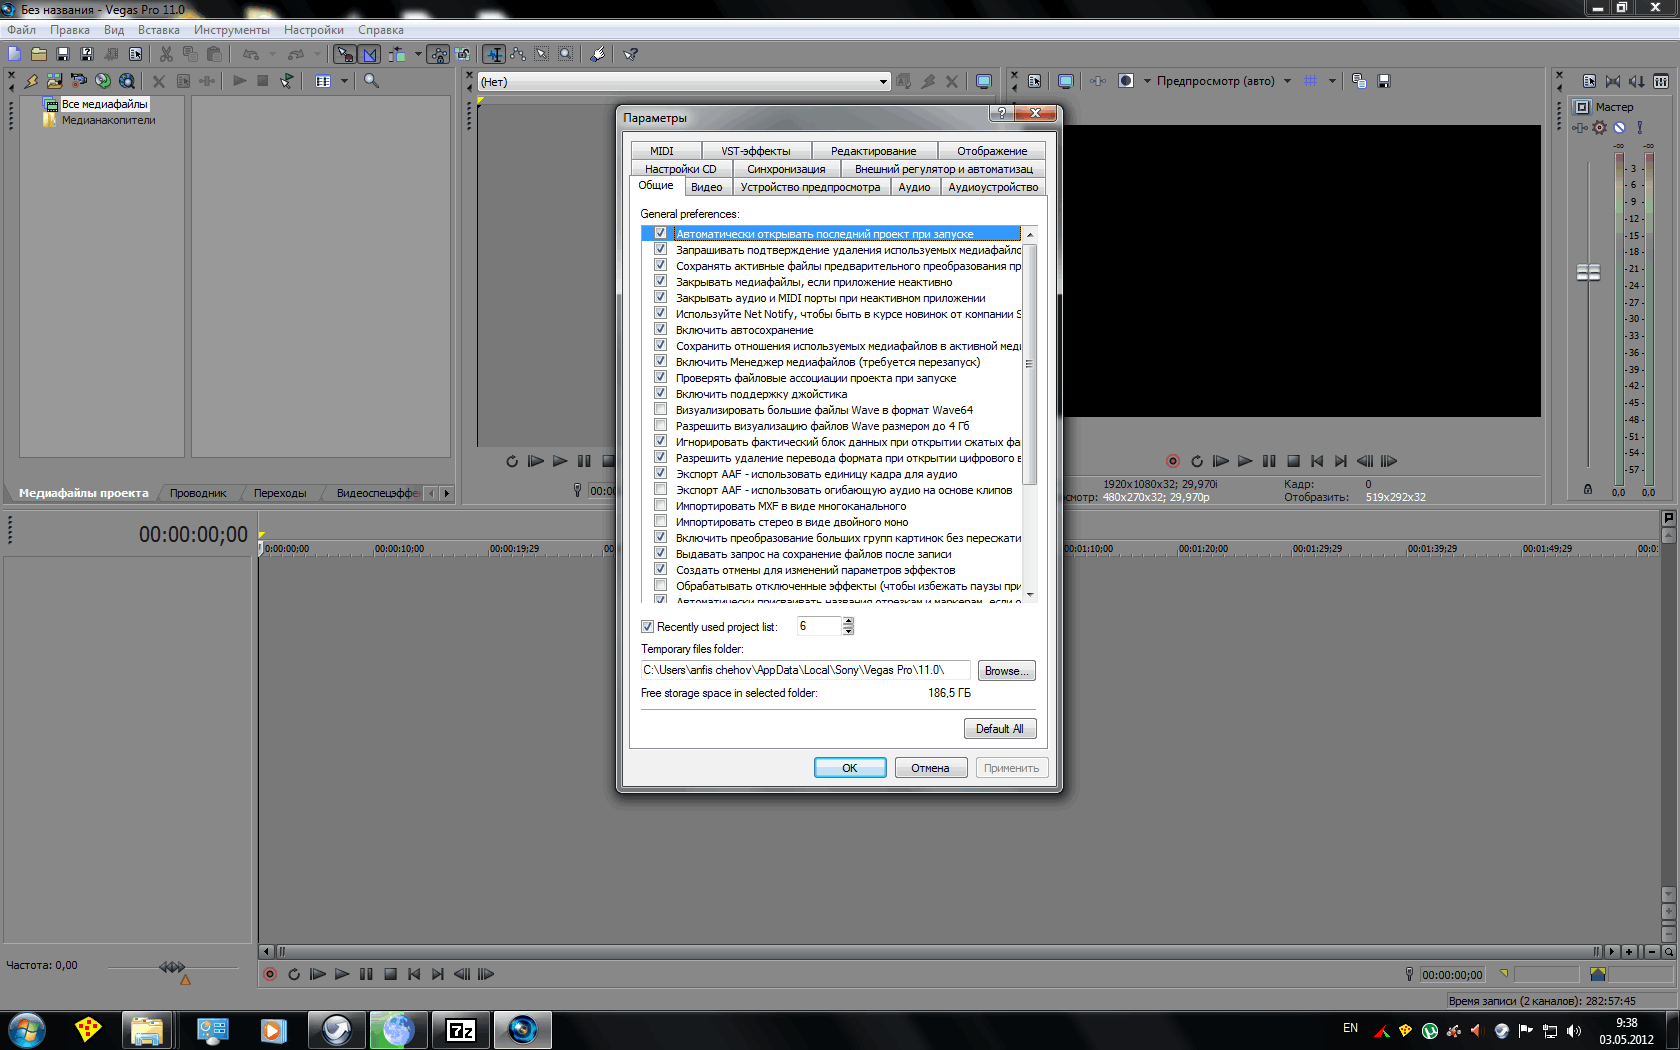1680x1050 pixels.
Task: Click the Open project folder icon
Action: point(39,54)
